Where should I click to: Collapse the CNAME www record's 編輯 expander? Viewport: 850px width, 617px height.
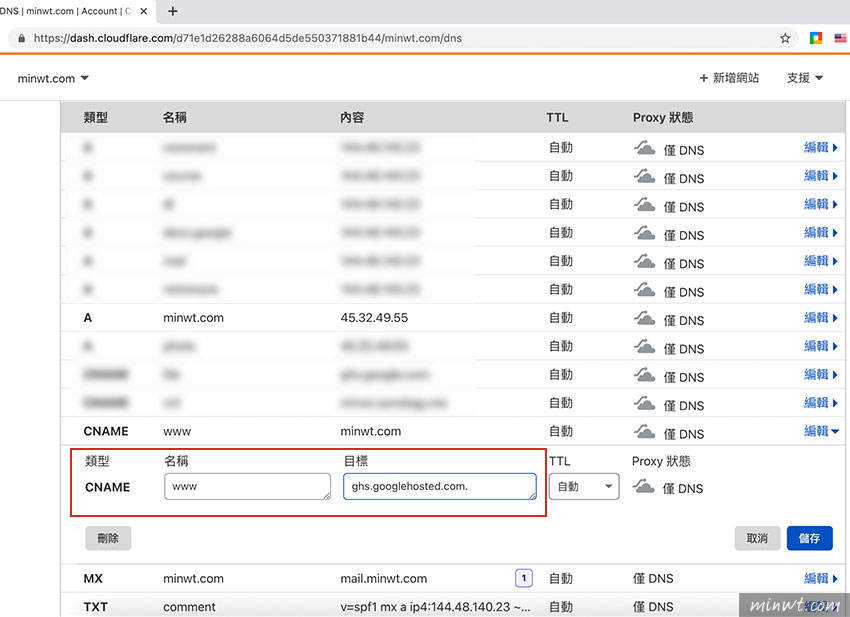(821, 432)
